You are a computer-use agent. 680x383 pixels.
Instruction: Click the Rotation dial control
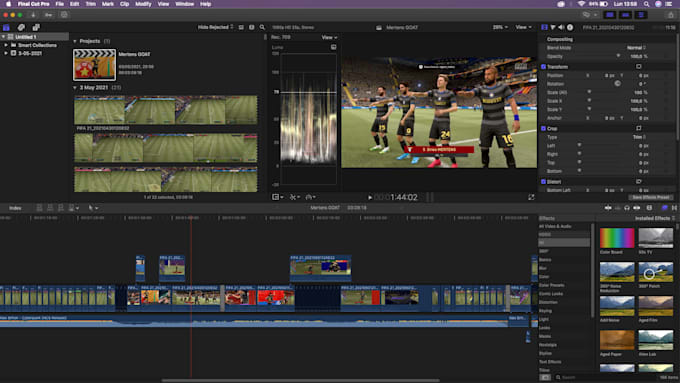tap(617, 84)
